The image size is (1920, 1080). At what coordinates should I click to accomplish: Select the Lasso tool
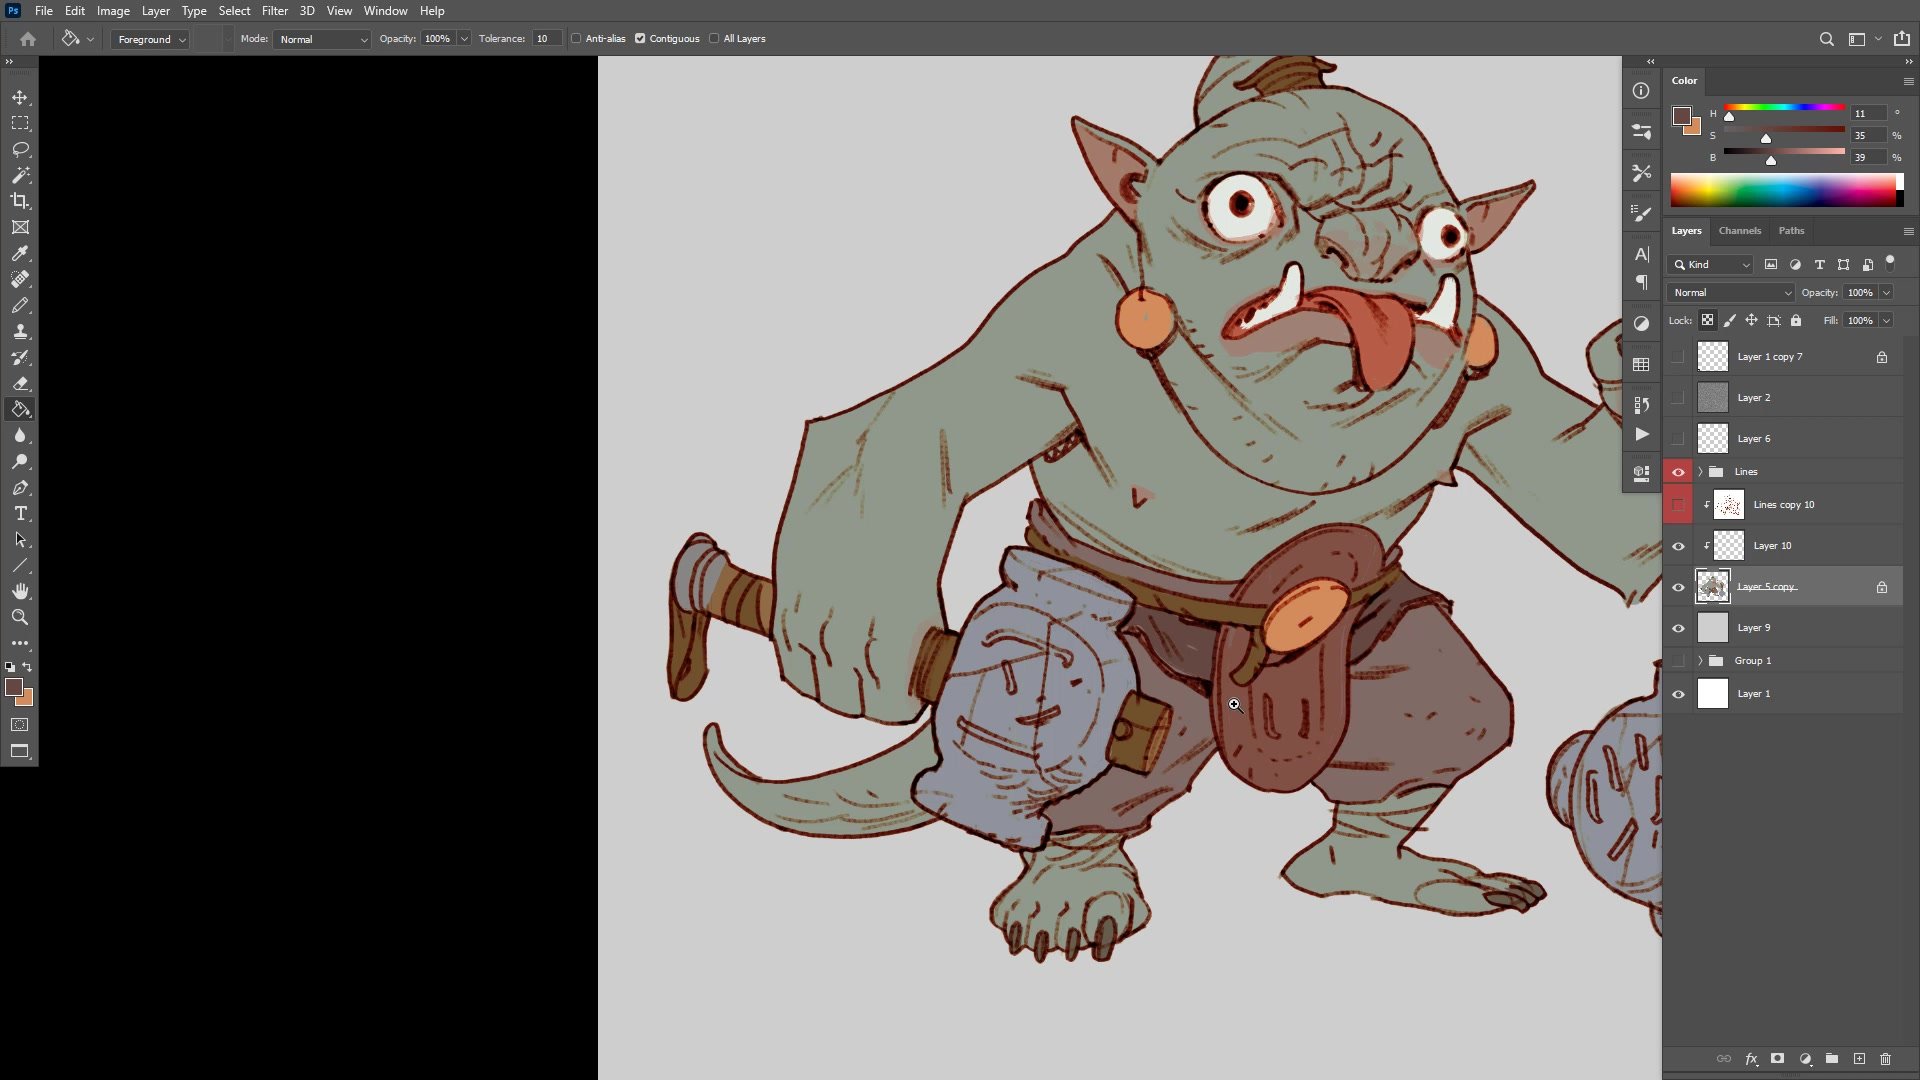(x=20, y=149)
